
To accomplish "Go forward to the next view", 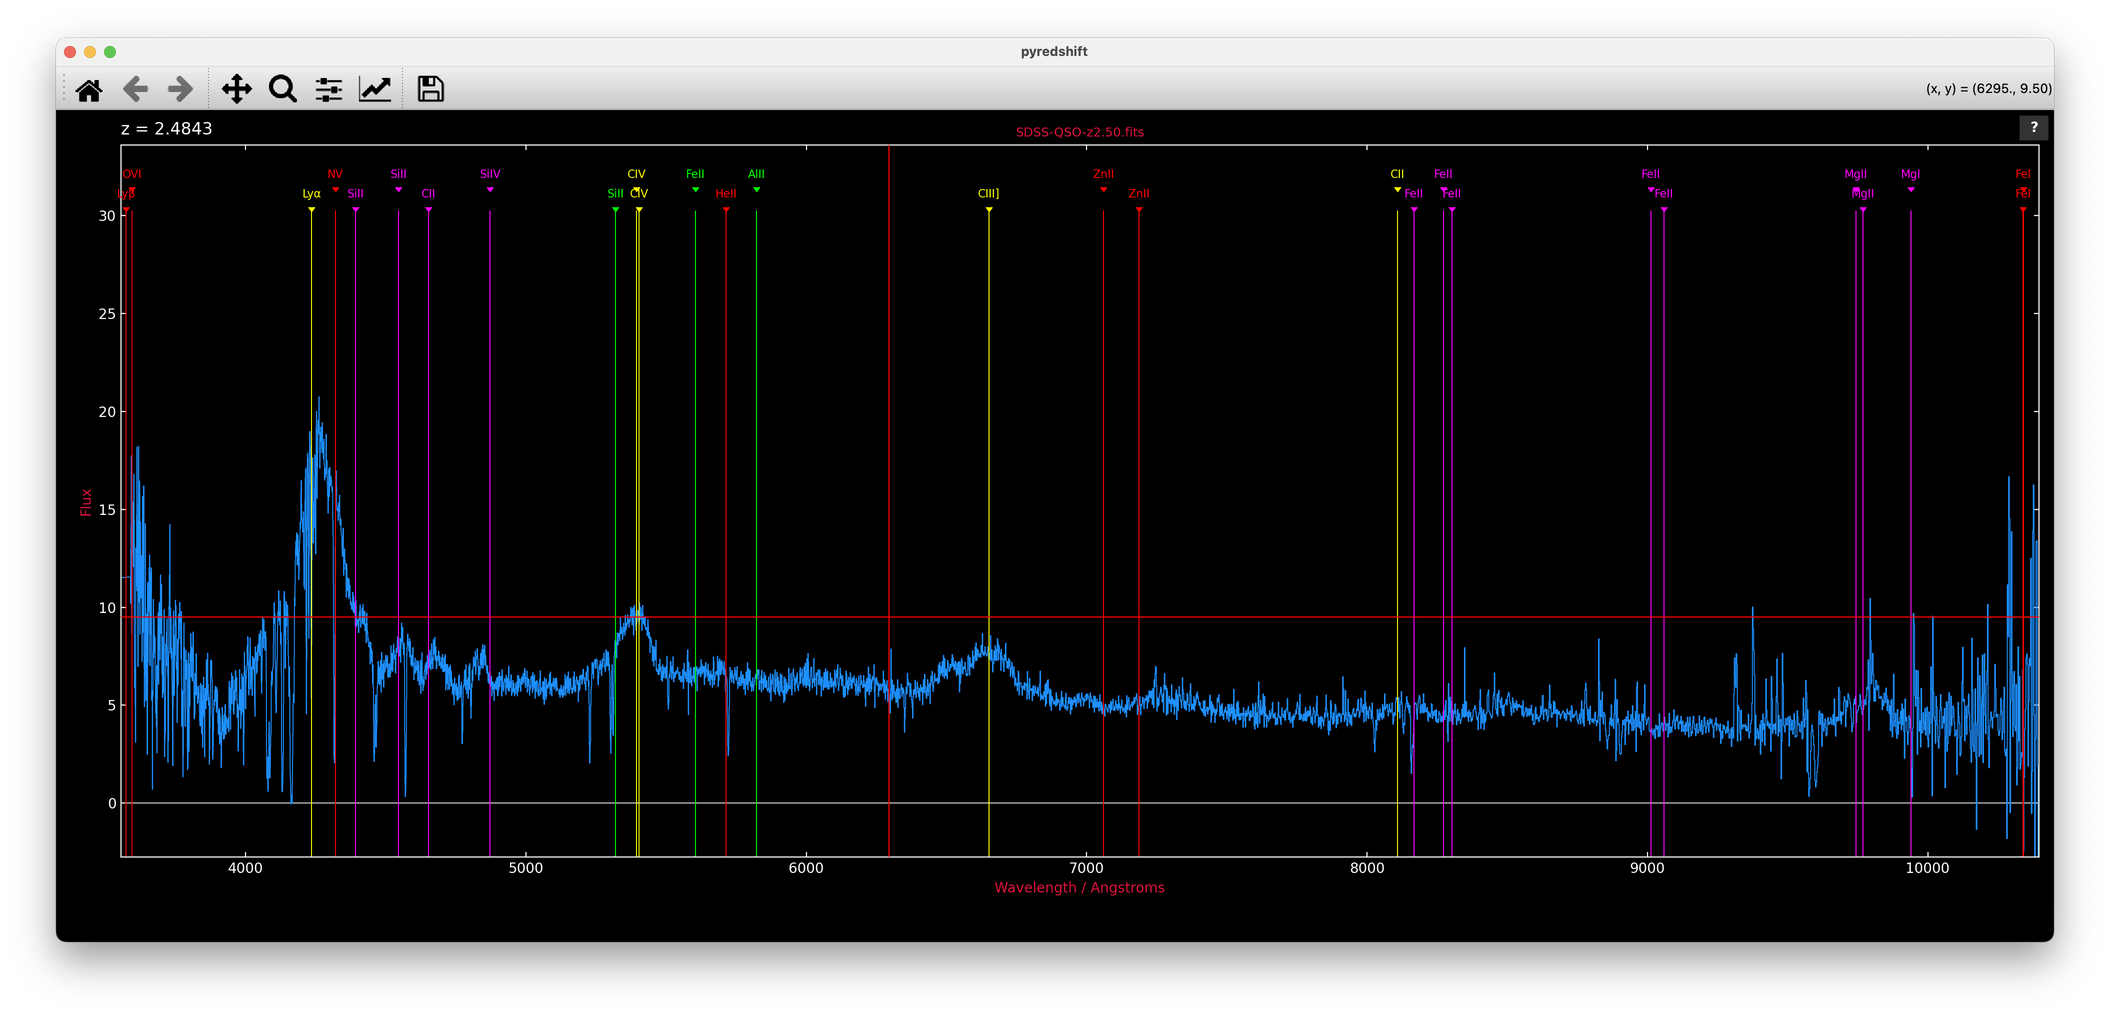I will [180, 90].
